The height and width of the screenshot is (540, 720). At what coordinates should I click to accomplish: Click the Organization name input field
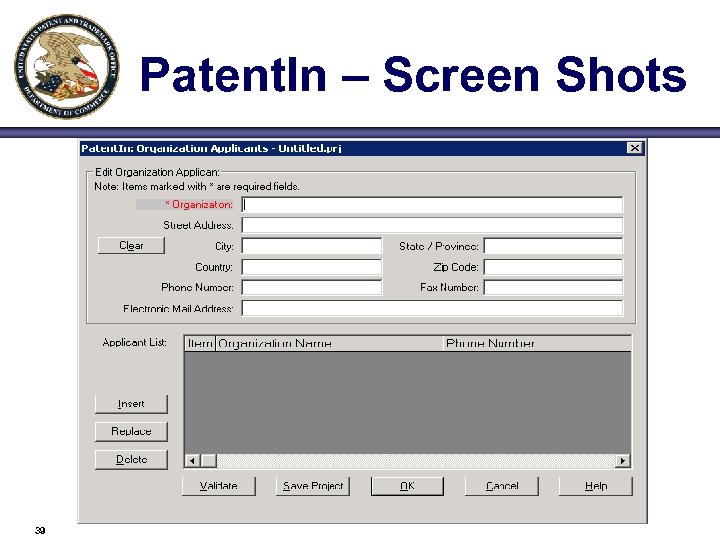click(x=432, y=204)
